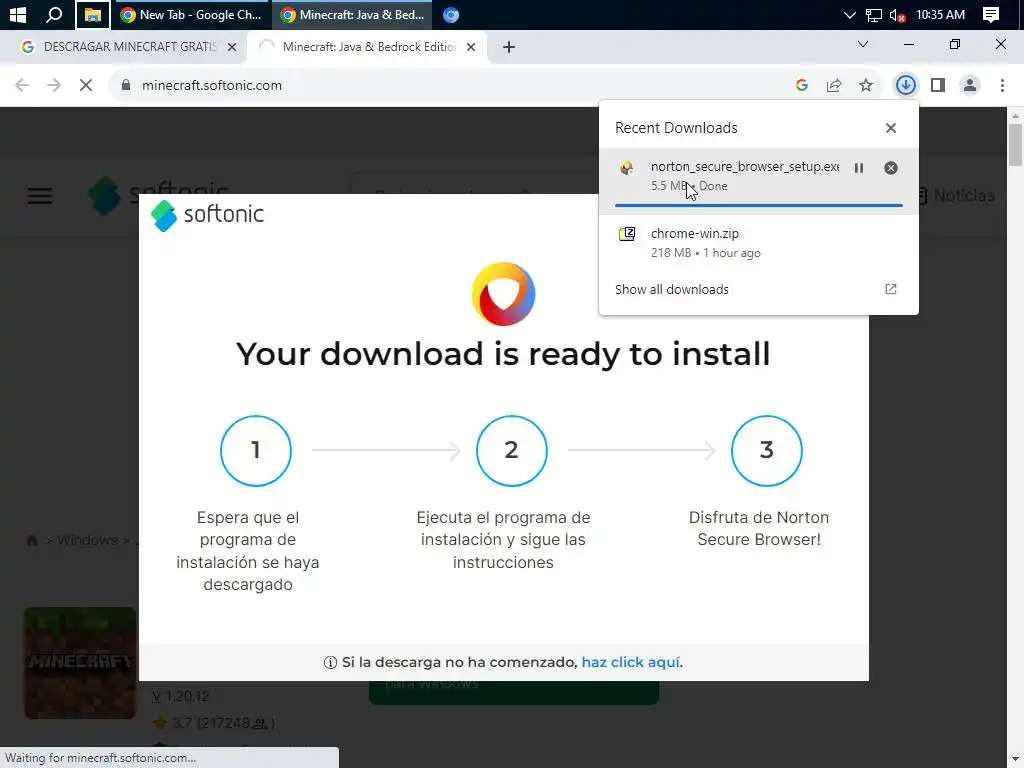Image resolution: width=1024 pixels, height=768 pixels.
Task: Show hidden system tray icons
Action: coord(849,14)
